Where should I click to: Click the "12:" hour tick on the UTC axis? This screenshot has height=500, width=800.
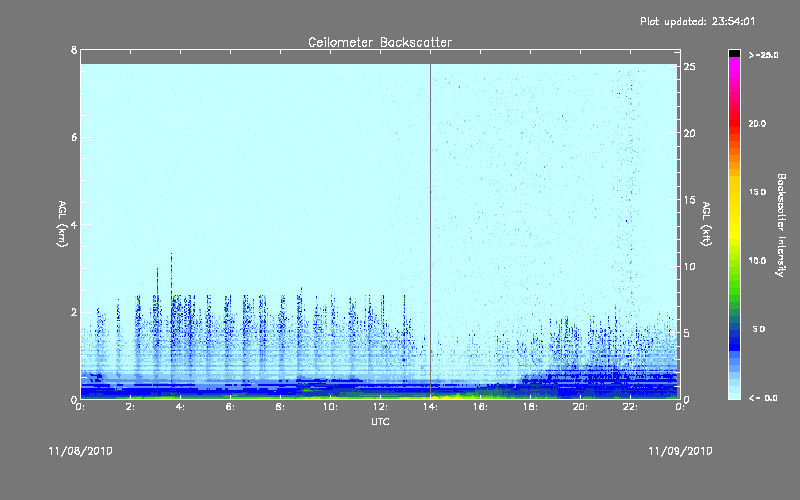point(380,407)
